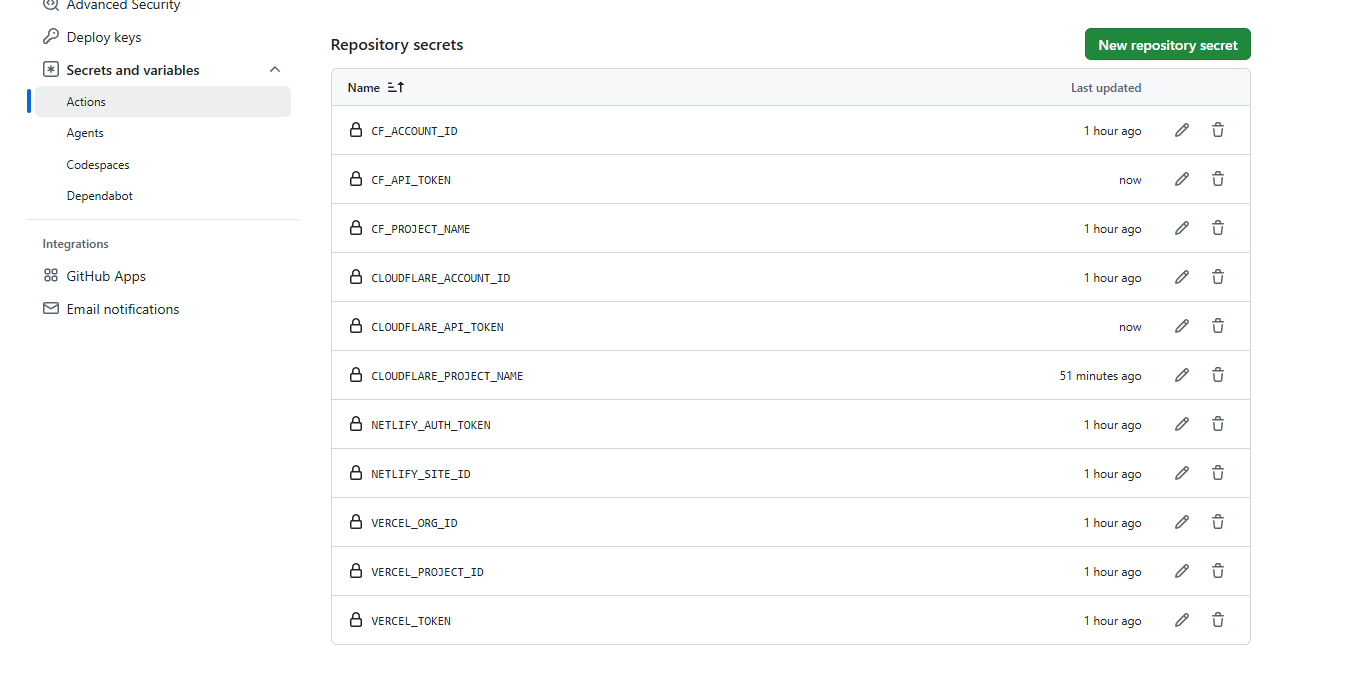Image resolution: width=1354 pixels, height=675 pixels.
Task: Click the '51 minutes ago' timestamp
Action: tap(1100, 376)
